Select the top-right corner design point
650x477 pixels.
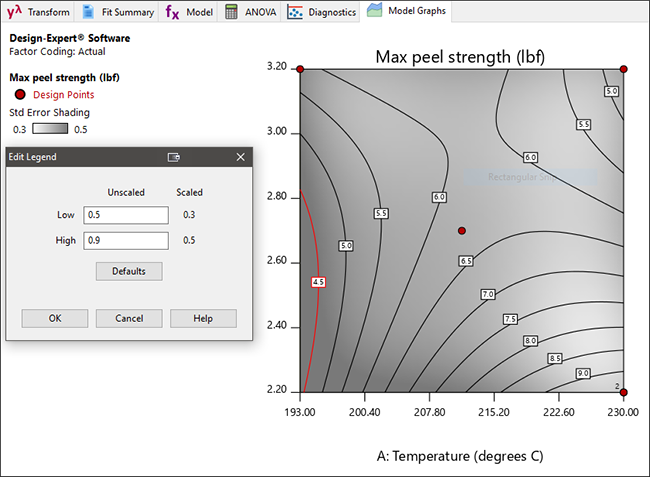(623, 69)
